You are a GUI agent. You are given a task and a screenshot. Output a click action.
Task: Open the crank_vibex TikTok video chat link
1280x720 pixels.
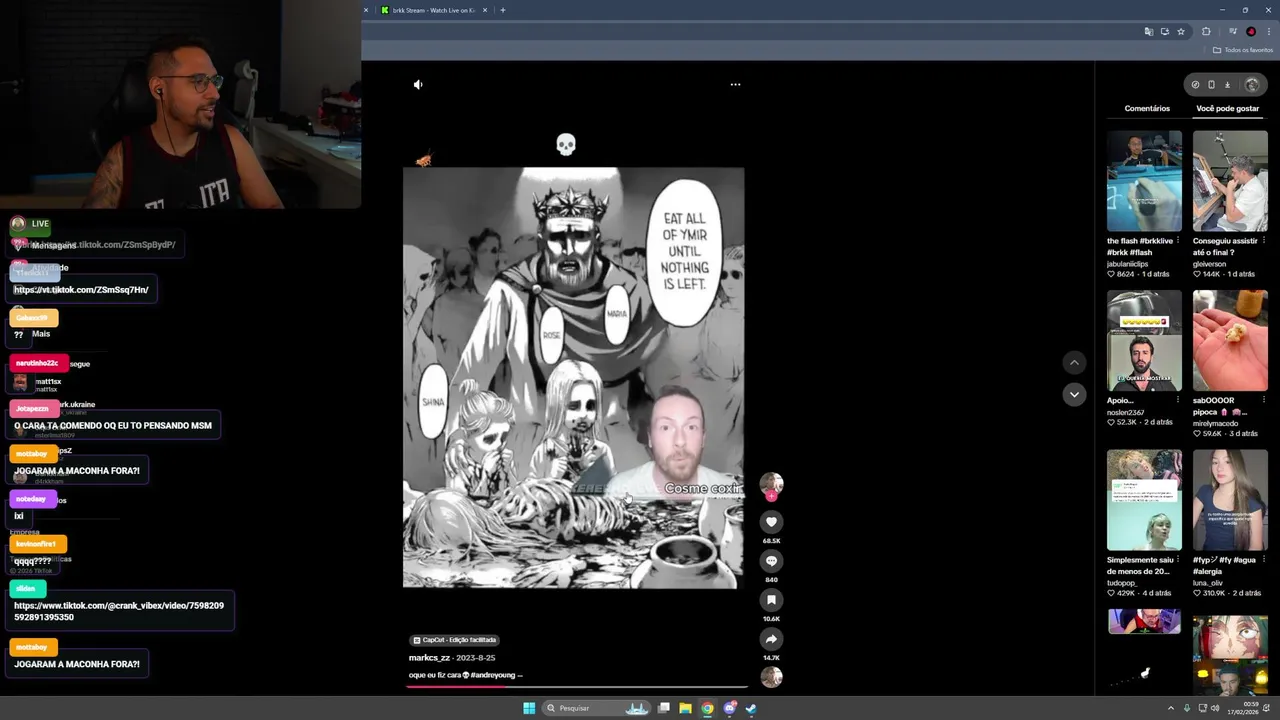(x=119, y=611)
